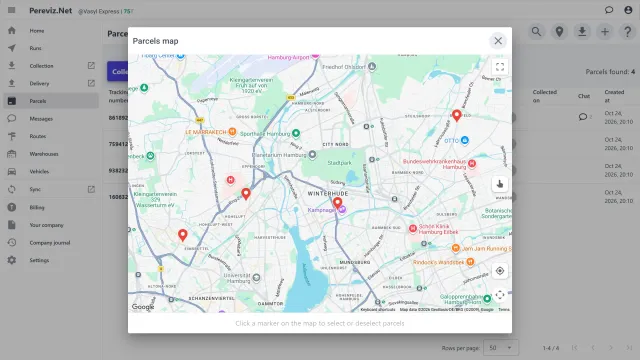Close the Parcels map dialog
Screen dimensions: 640x360
[498, 41]
